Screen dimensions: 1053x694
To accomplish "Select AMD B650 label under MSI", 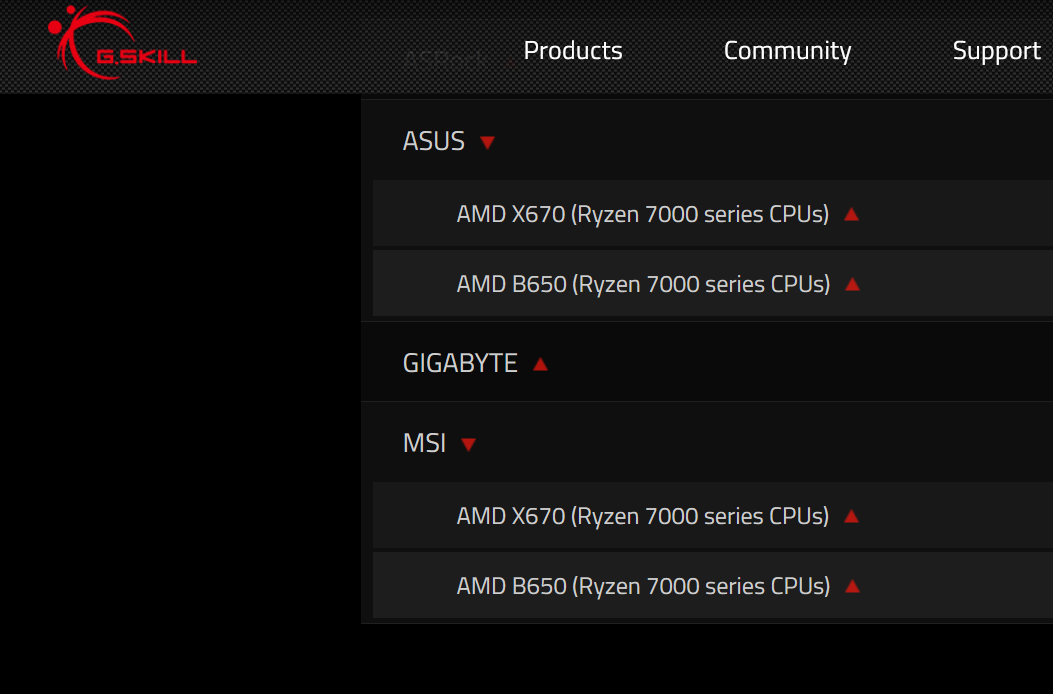I will [643, 586].
